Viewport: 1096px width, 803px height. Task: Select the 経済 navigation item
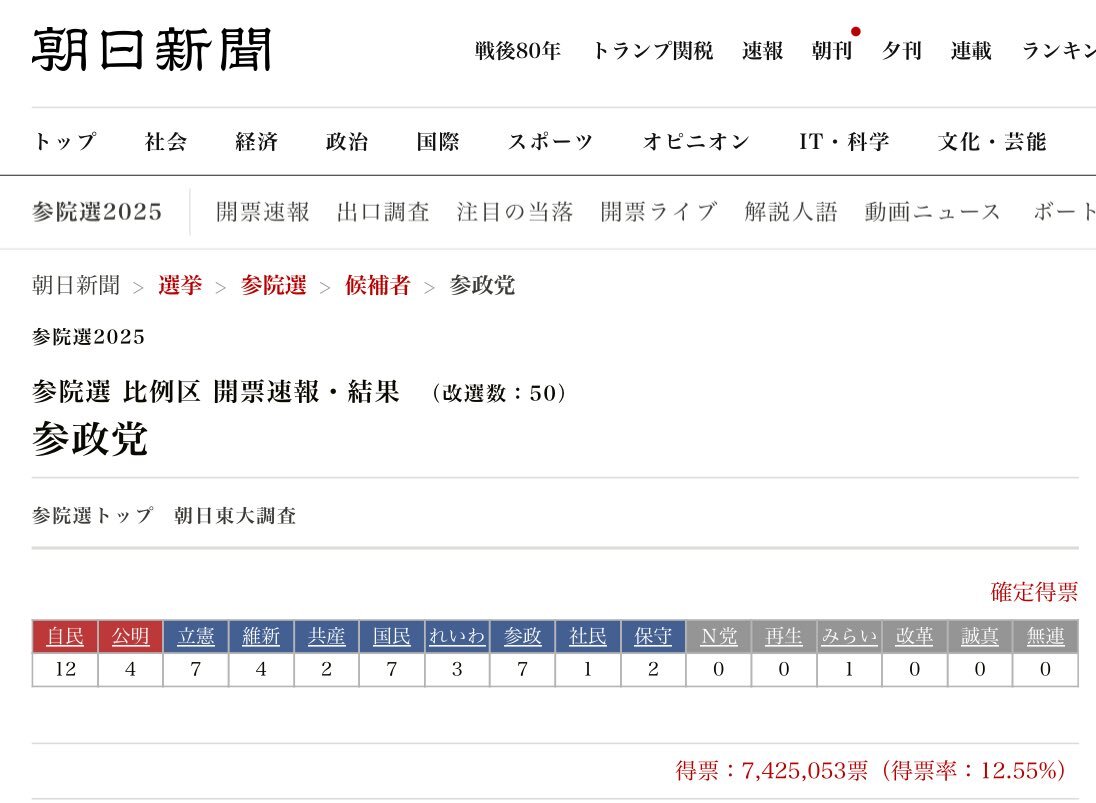tap(257, 141)
